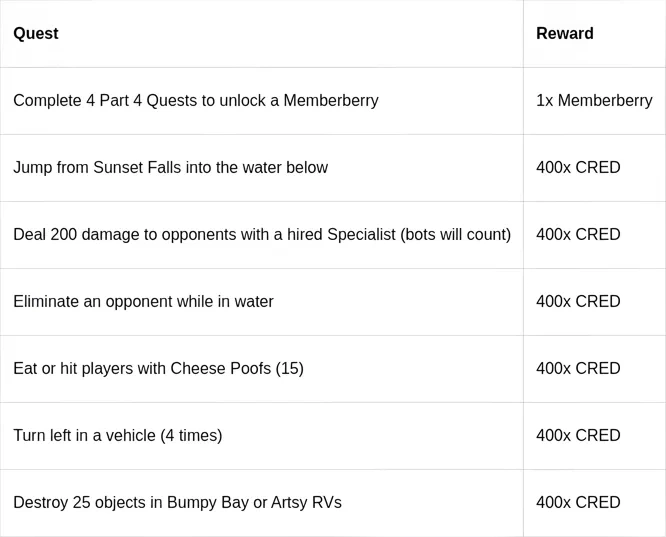Click the reward for Sunset Falls quest

click(x=578, y=168)
